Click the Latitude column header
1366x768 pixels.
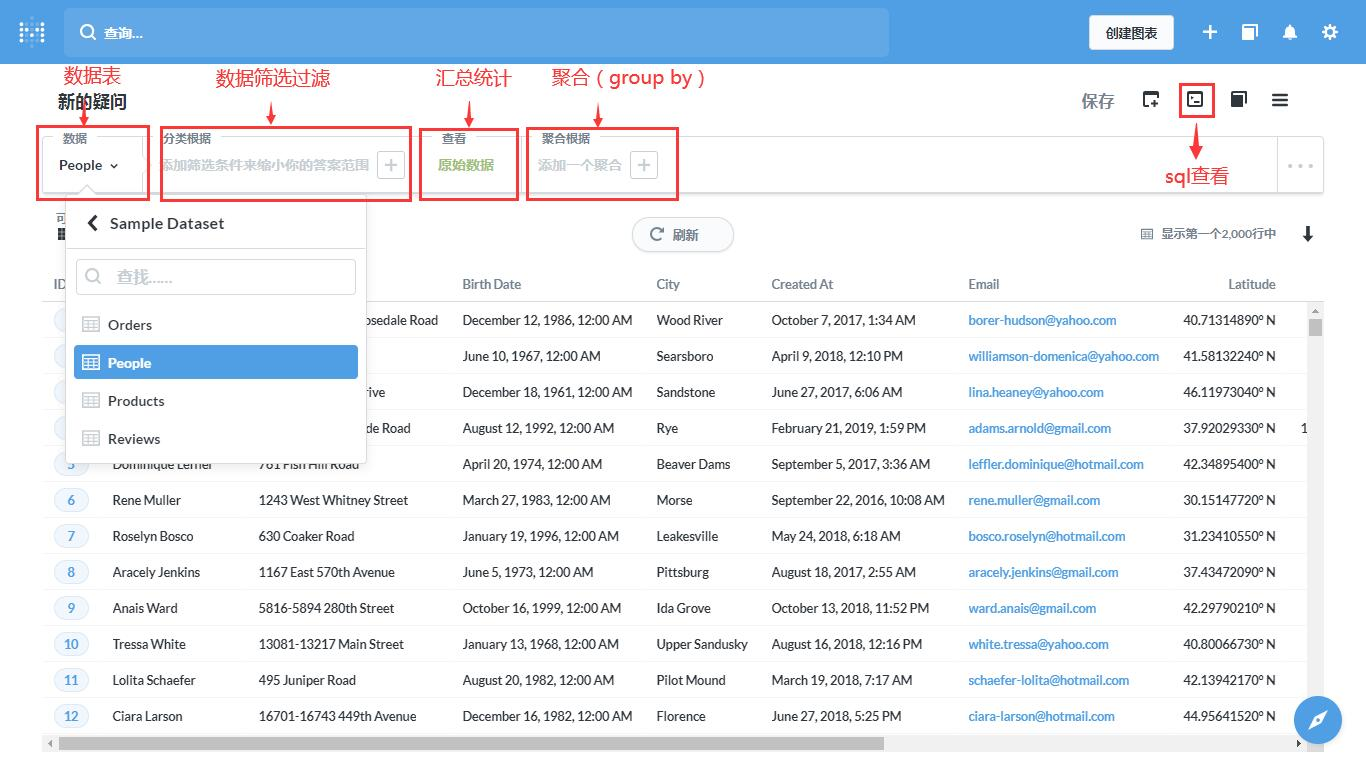[1252, 284]
